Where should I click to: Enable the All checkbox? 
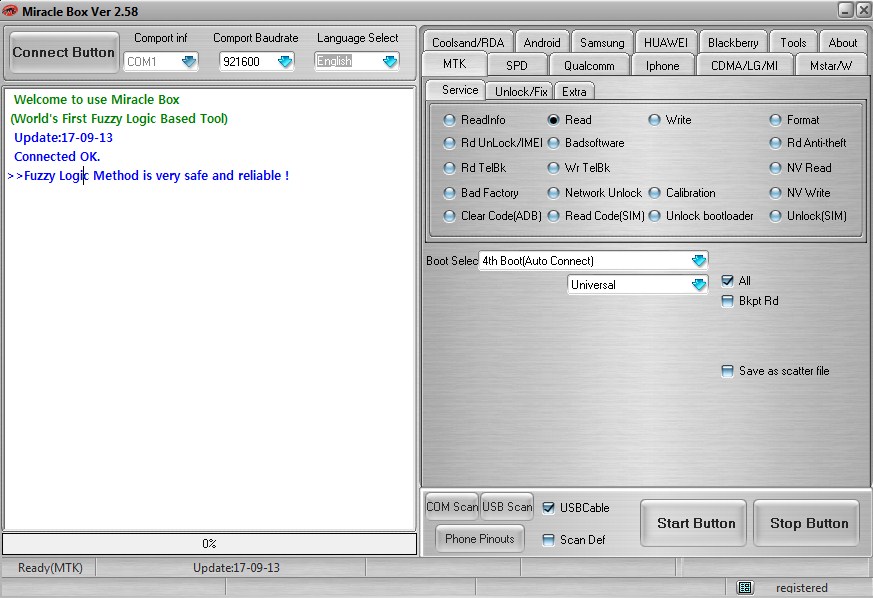coord(728,281)
